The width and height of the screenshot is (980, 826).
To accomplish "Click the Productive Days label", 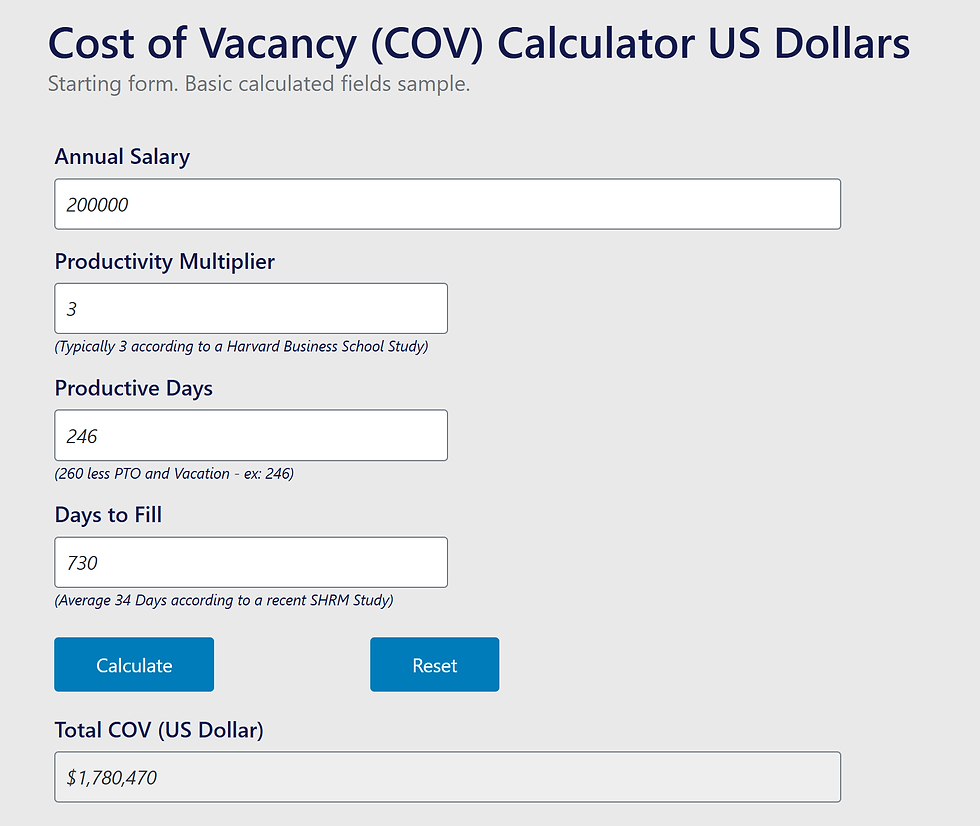I will tap(133, 388).
